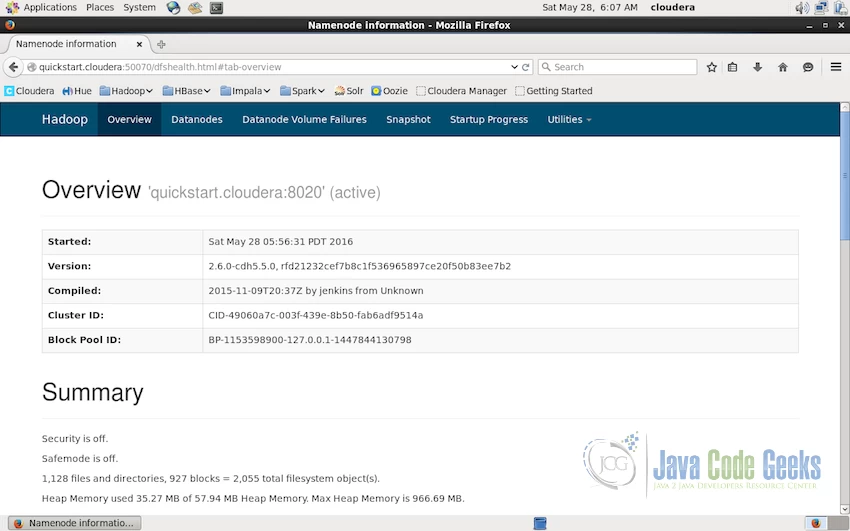Open the Applications menu

[x=42, y=8]
